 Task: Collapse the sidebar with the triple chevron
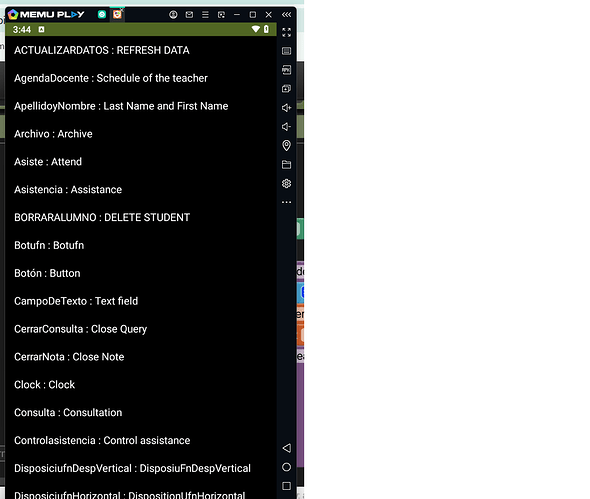(286, 15)
